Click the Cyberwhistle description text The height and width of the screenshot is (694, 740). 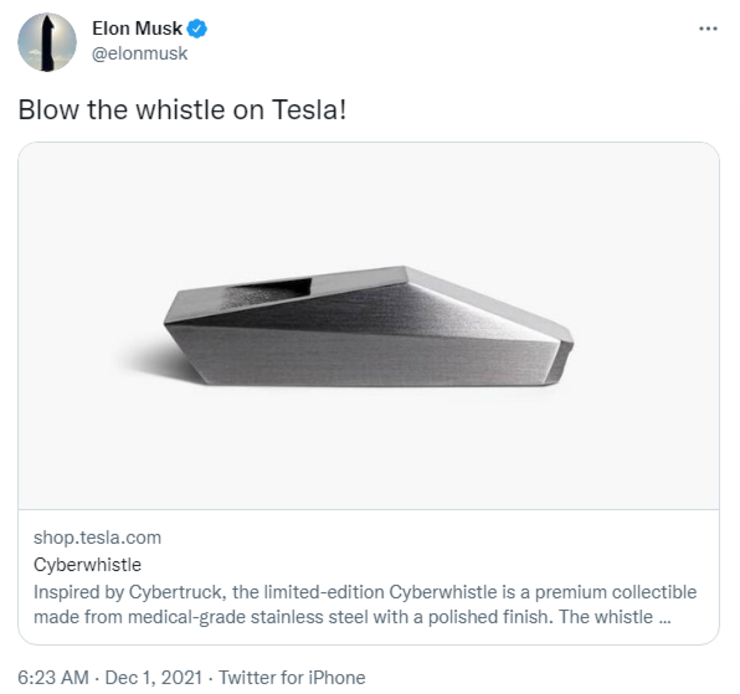click(x=365, y=604)
